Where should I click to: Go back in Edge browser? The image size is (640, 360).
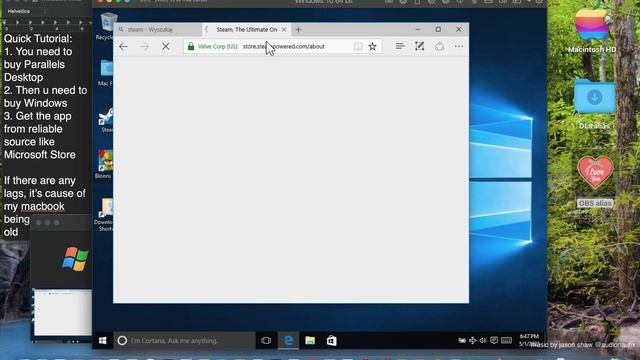click(x=123, y=47)
